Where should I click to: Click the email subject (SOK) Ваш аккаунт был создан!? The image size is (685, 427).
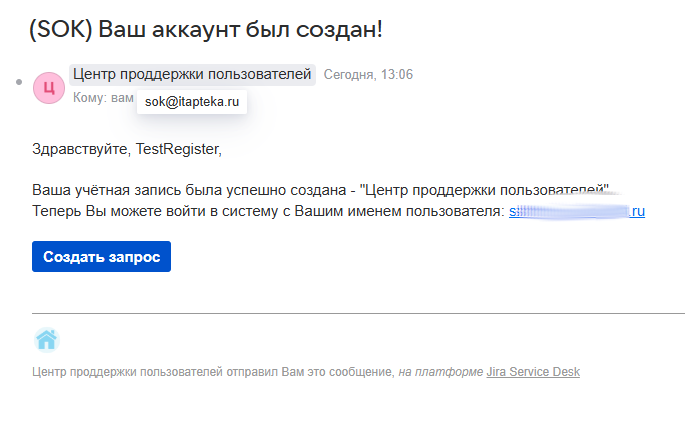point(206,30)
